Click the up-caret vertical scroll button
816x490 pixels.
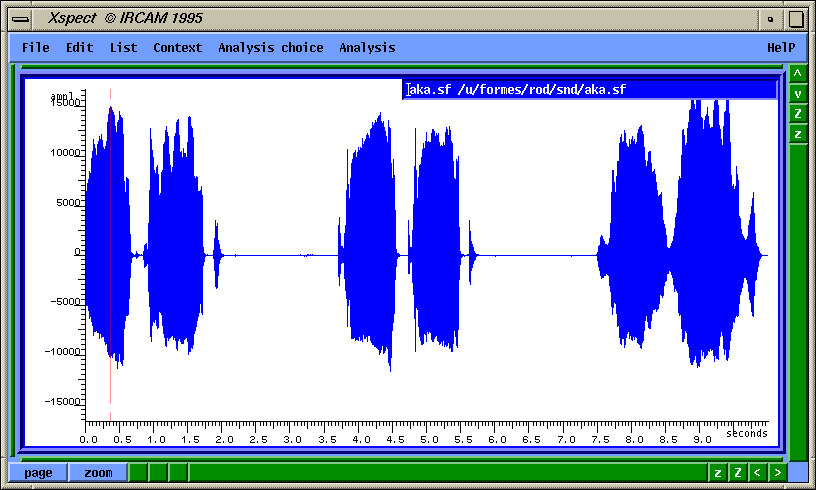798,74
